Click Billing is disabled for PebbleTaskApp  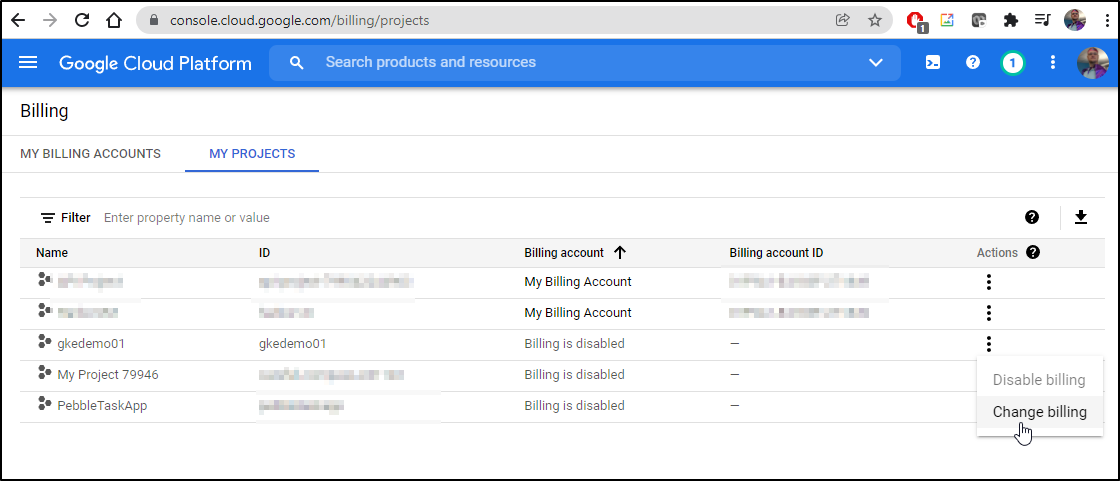[x=574, y=405]
